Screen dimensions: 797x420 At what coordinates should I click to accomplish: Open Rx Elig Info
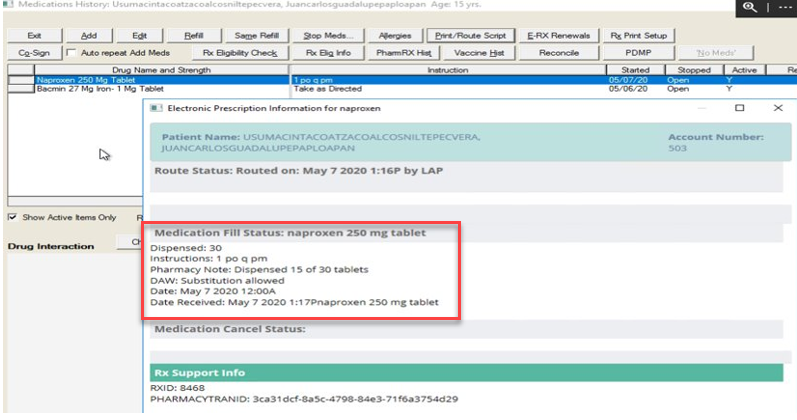click(328, 53)
